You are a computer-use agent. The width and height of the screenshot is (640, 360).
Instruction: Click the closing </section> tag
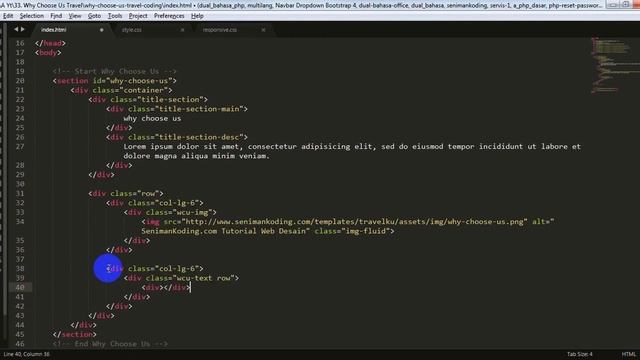point(75,334)
